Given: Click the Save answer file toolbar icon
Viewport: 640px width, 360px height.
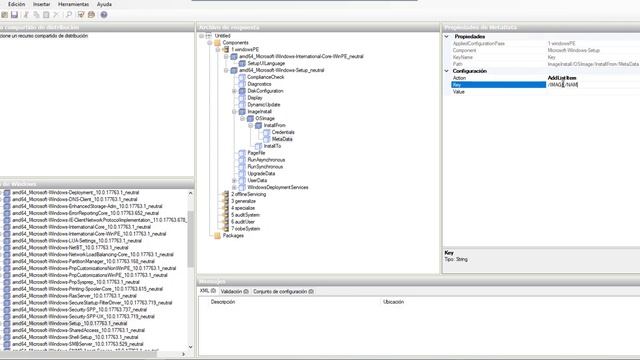Looking at the screenshot, I should [14, 15].
